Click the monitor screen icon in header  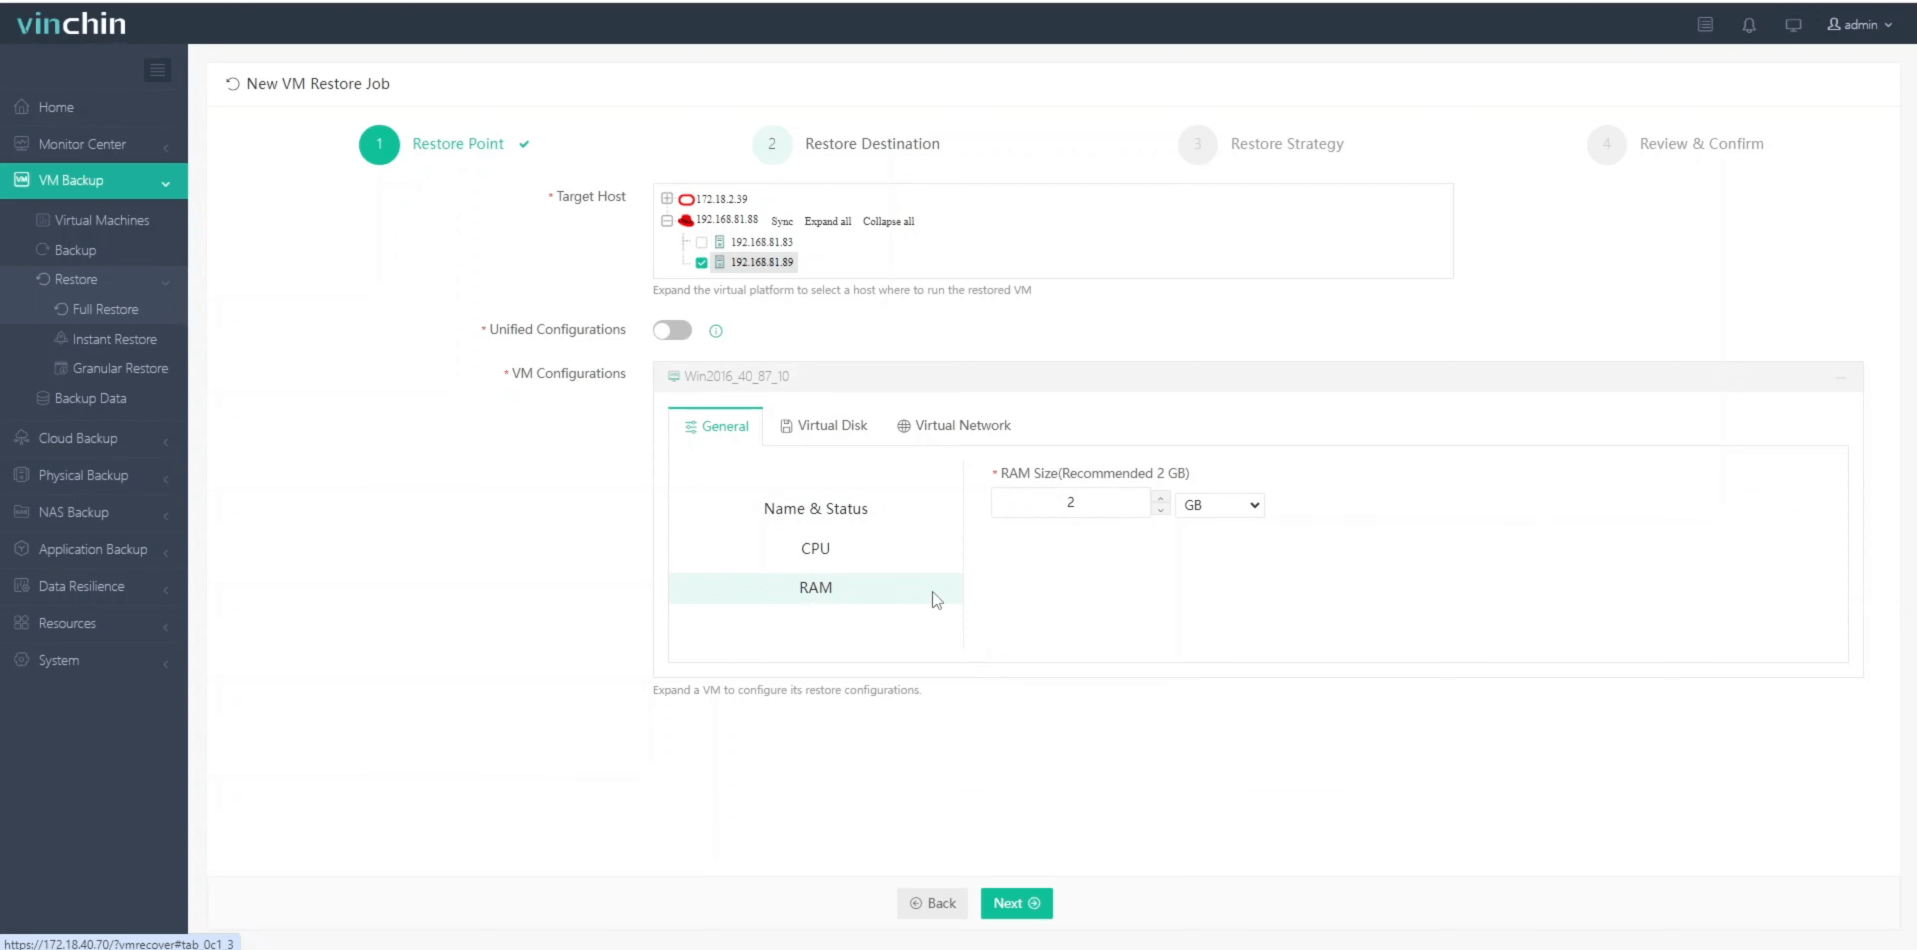[x=1793, y=25]
